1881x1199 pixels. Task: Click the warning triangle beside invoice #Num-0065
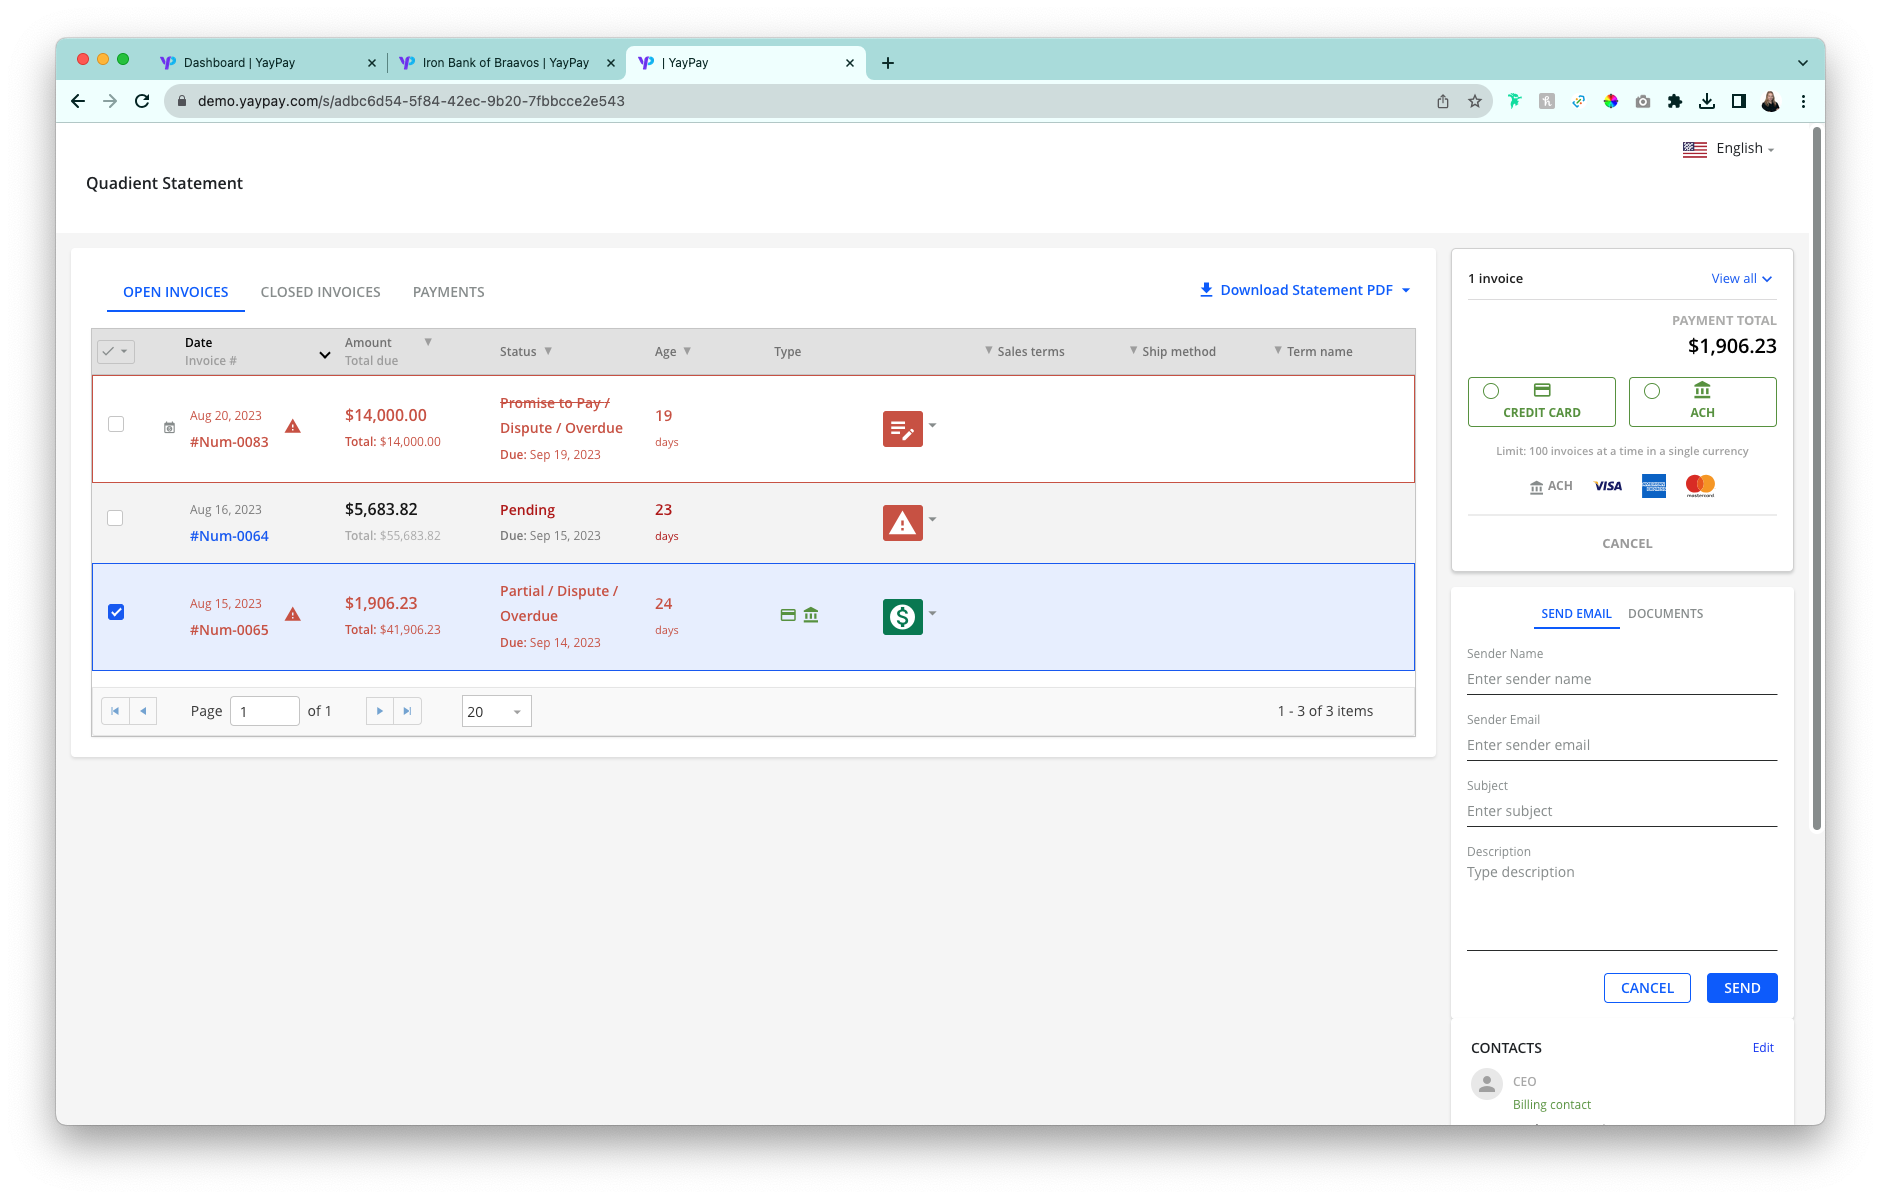click(293, 614)
